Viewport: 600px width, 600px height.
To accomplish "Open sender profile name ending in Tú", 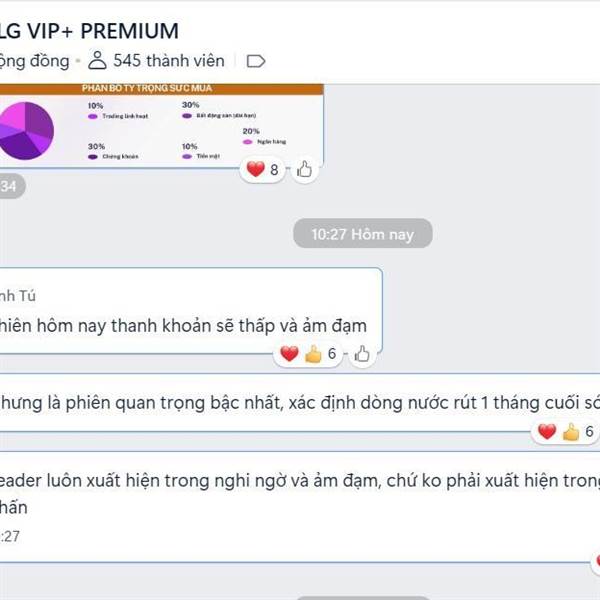I will (18, 296).
